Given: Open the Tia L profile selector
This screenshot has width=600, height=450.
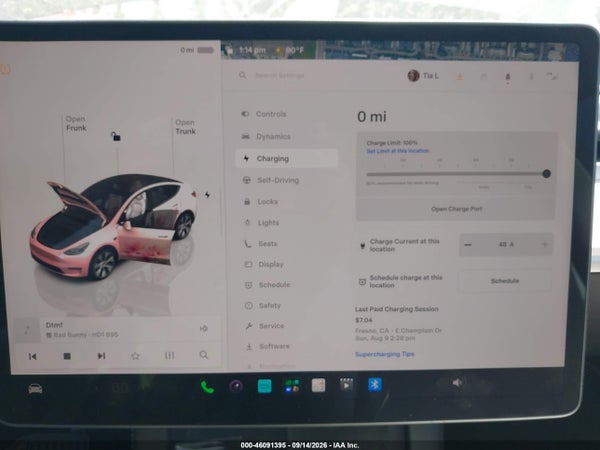Looking at the screenshot, I should [423, 76].
